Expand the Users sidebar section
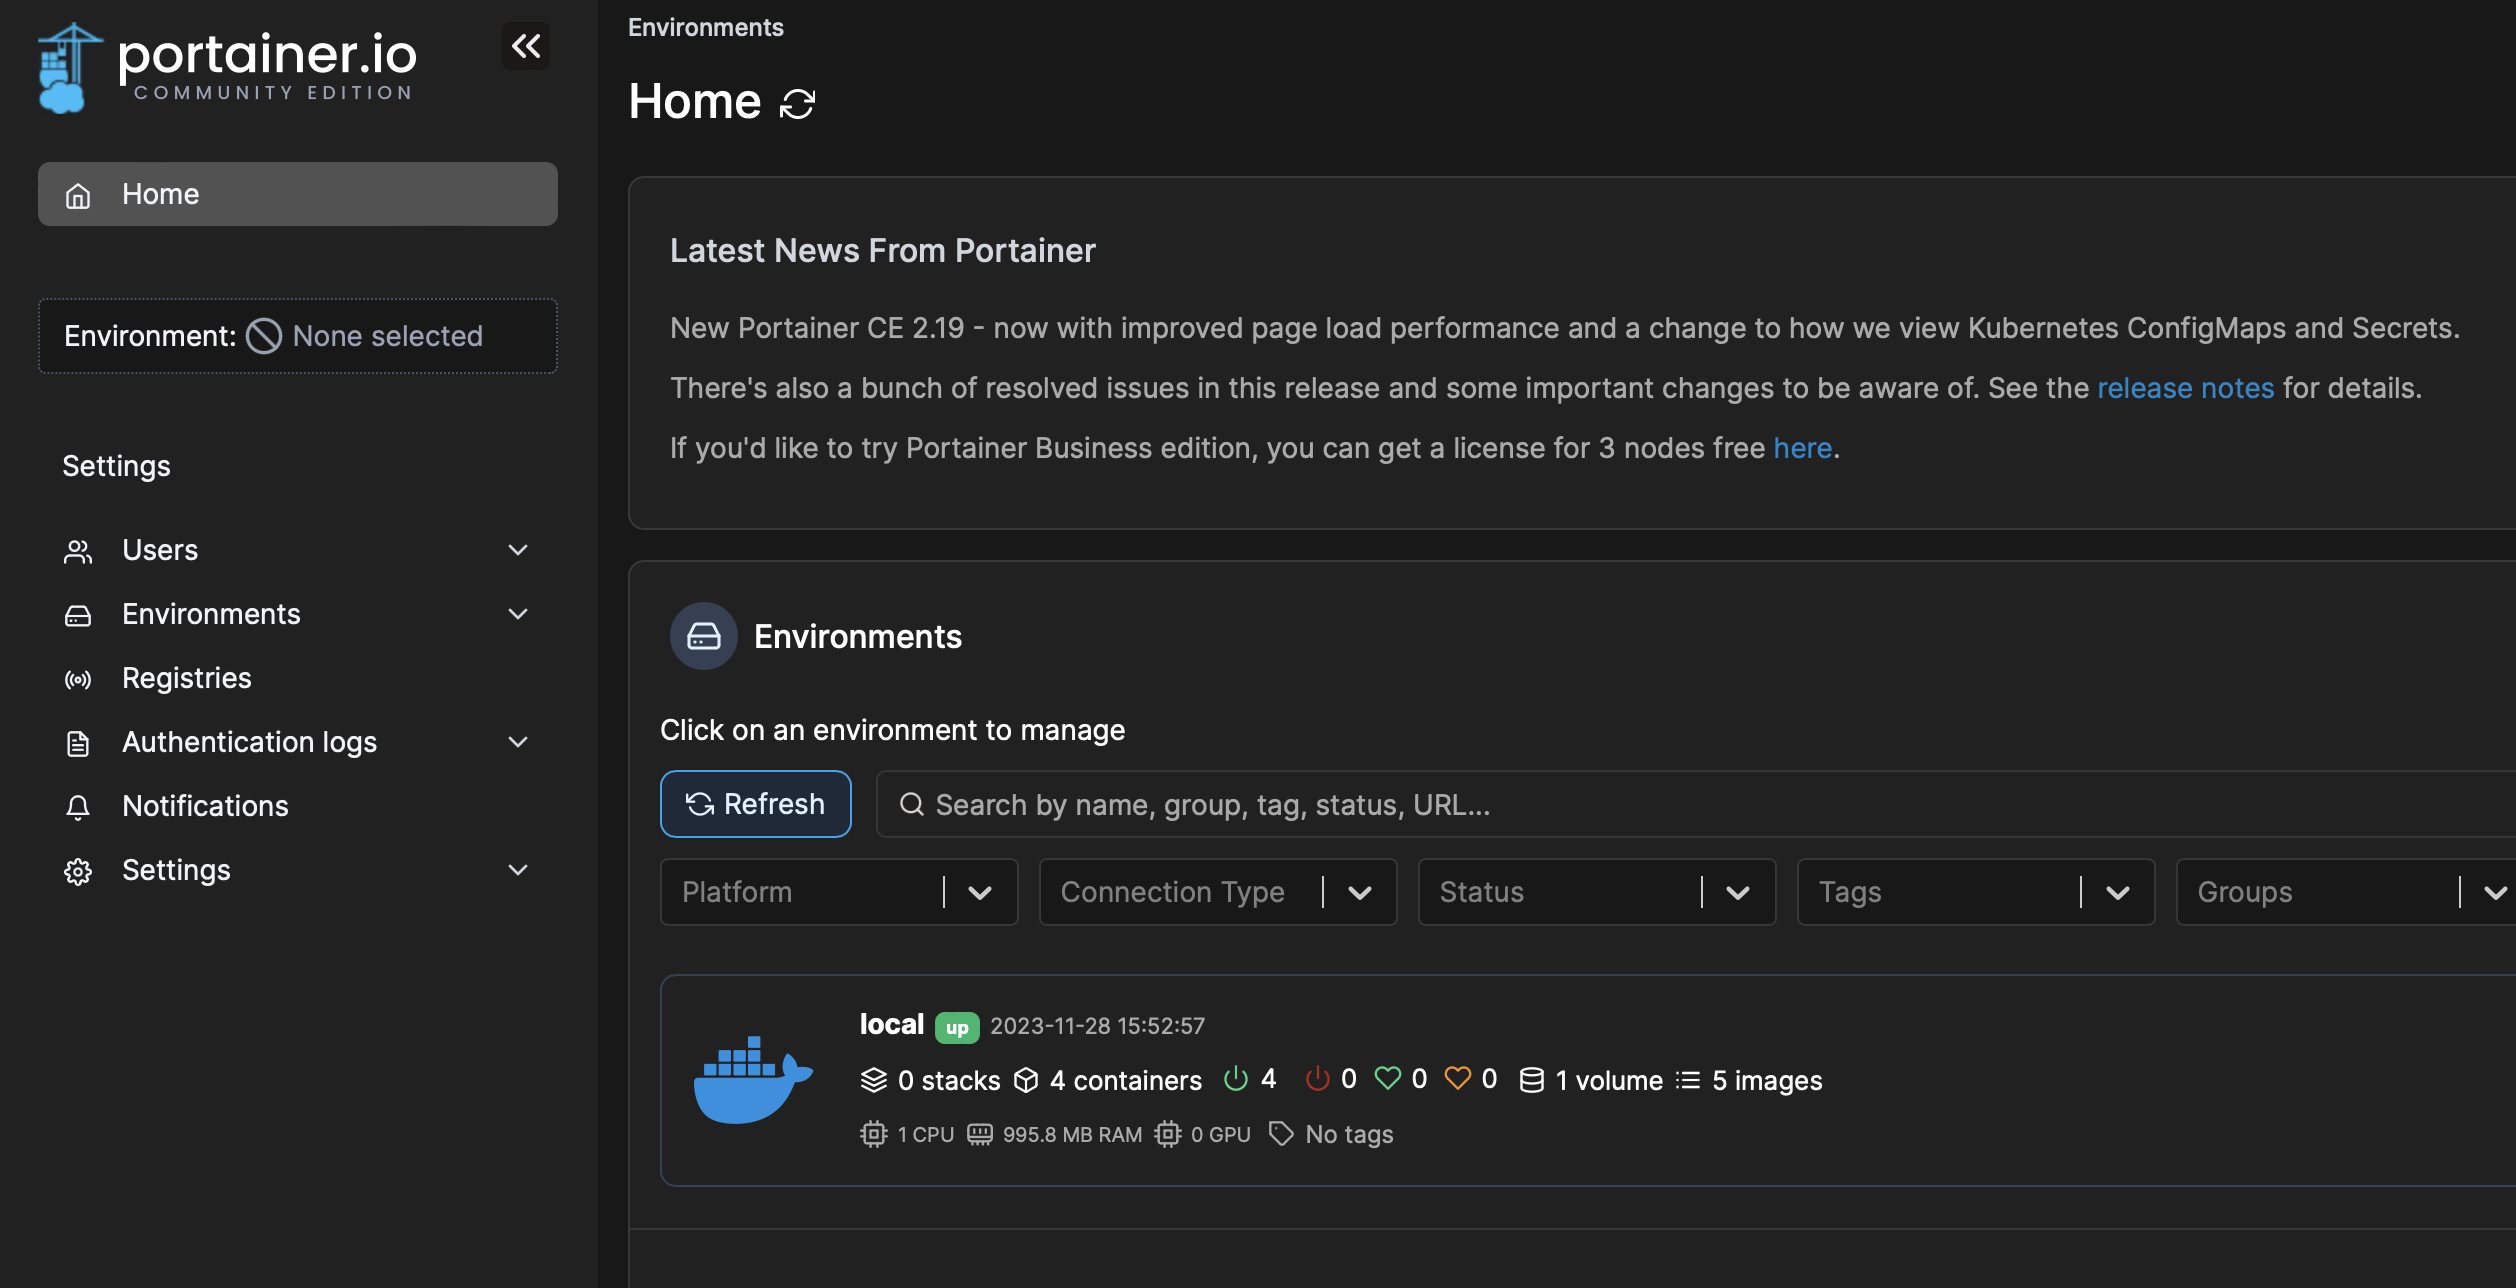This screenshot has height=1288, width=2516. click(517, 550)
